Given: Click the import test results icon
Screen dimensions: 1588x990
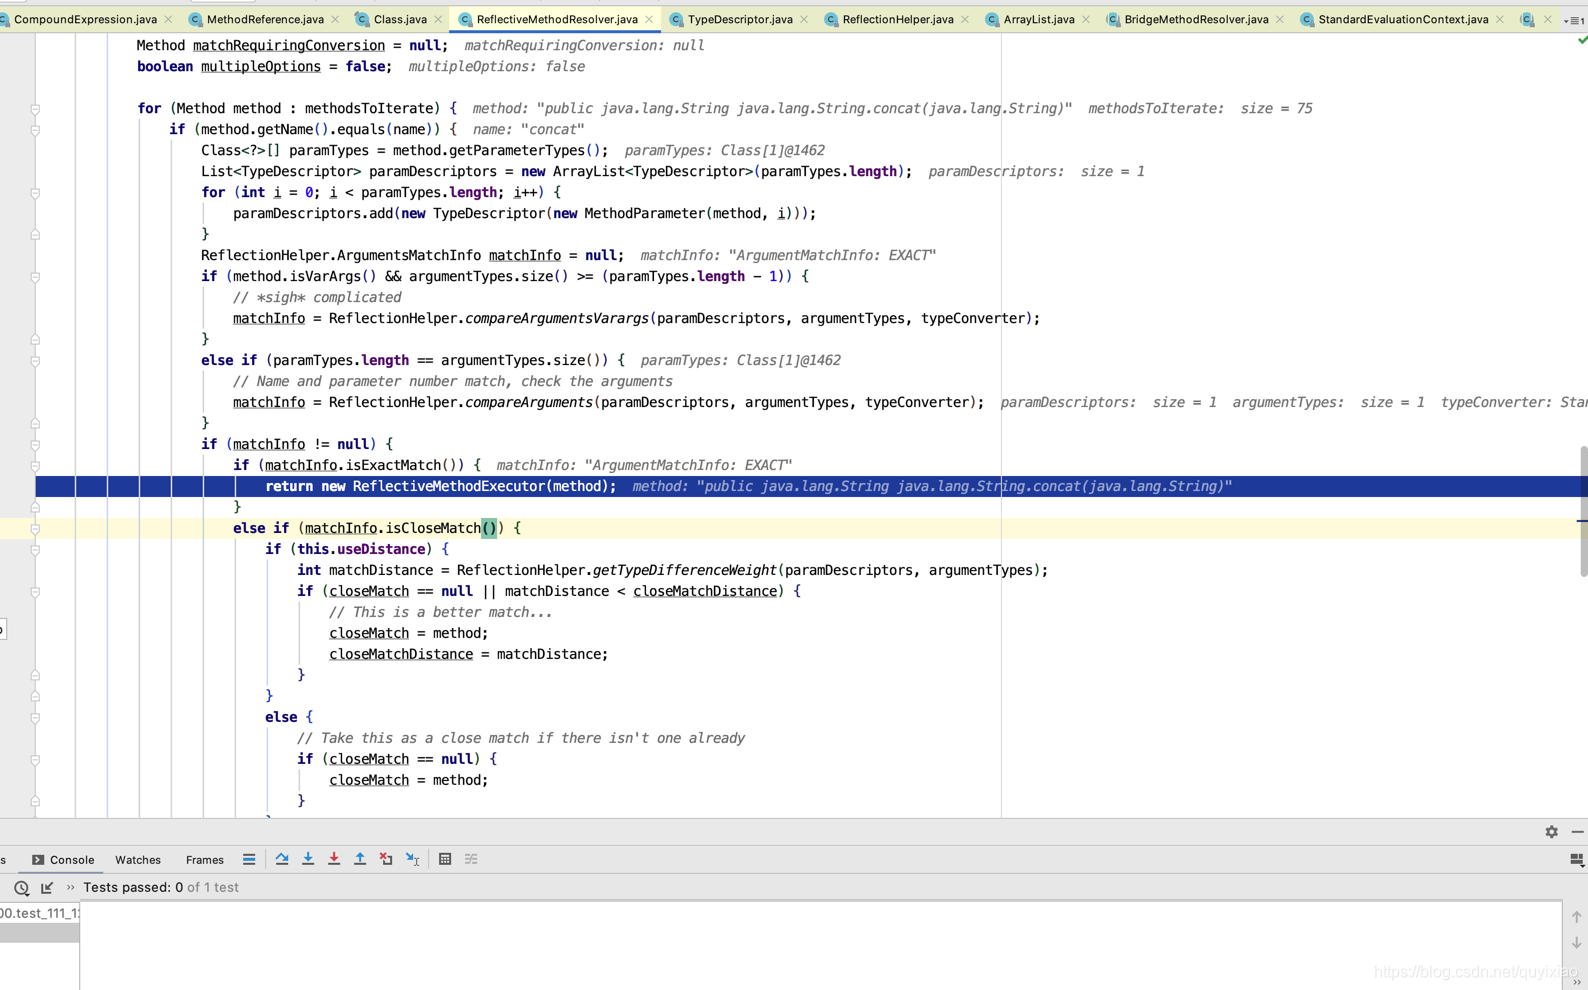Looking at the screenshot, I should coord(47,888).
